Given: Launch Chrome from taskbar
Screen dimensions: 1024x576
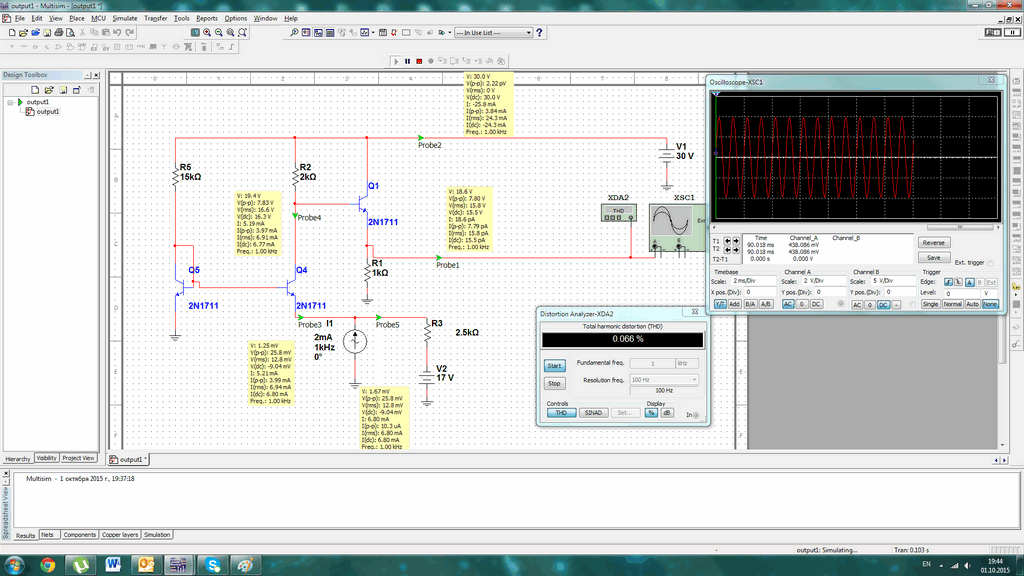Looking at the screenshot, I should coord(48,565).
